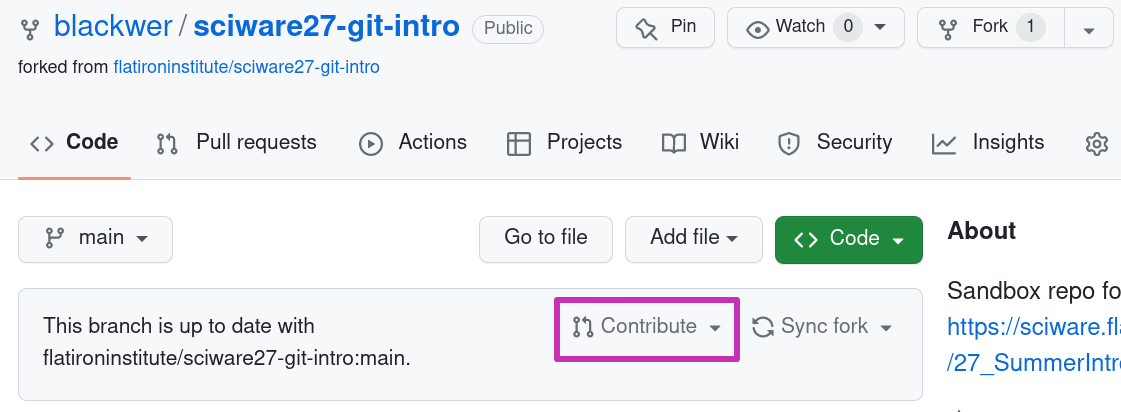Image resolution: width=1121 pixels, height=412 pixels.
Task: Open the main branch selector dropdown
Action: [x=95, y=239]
